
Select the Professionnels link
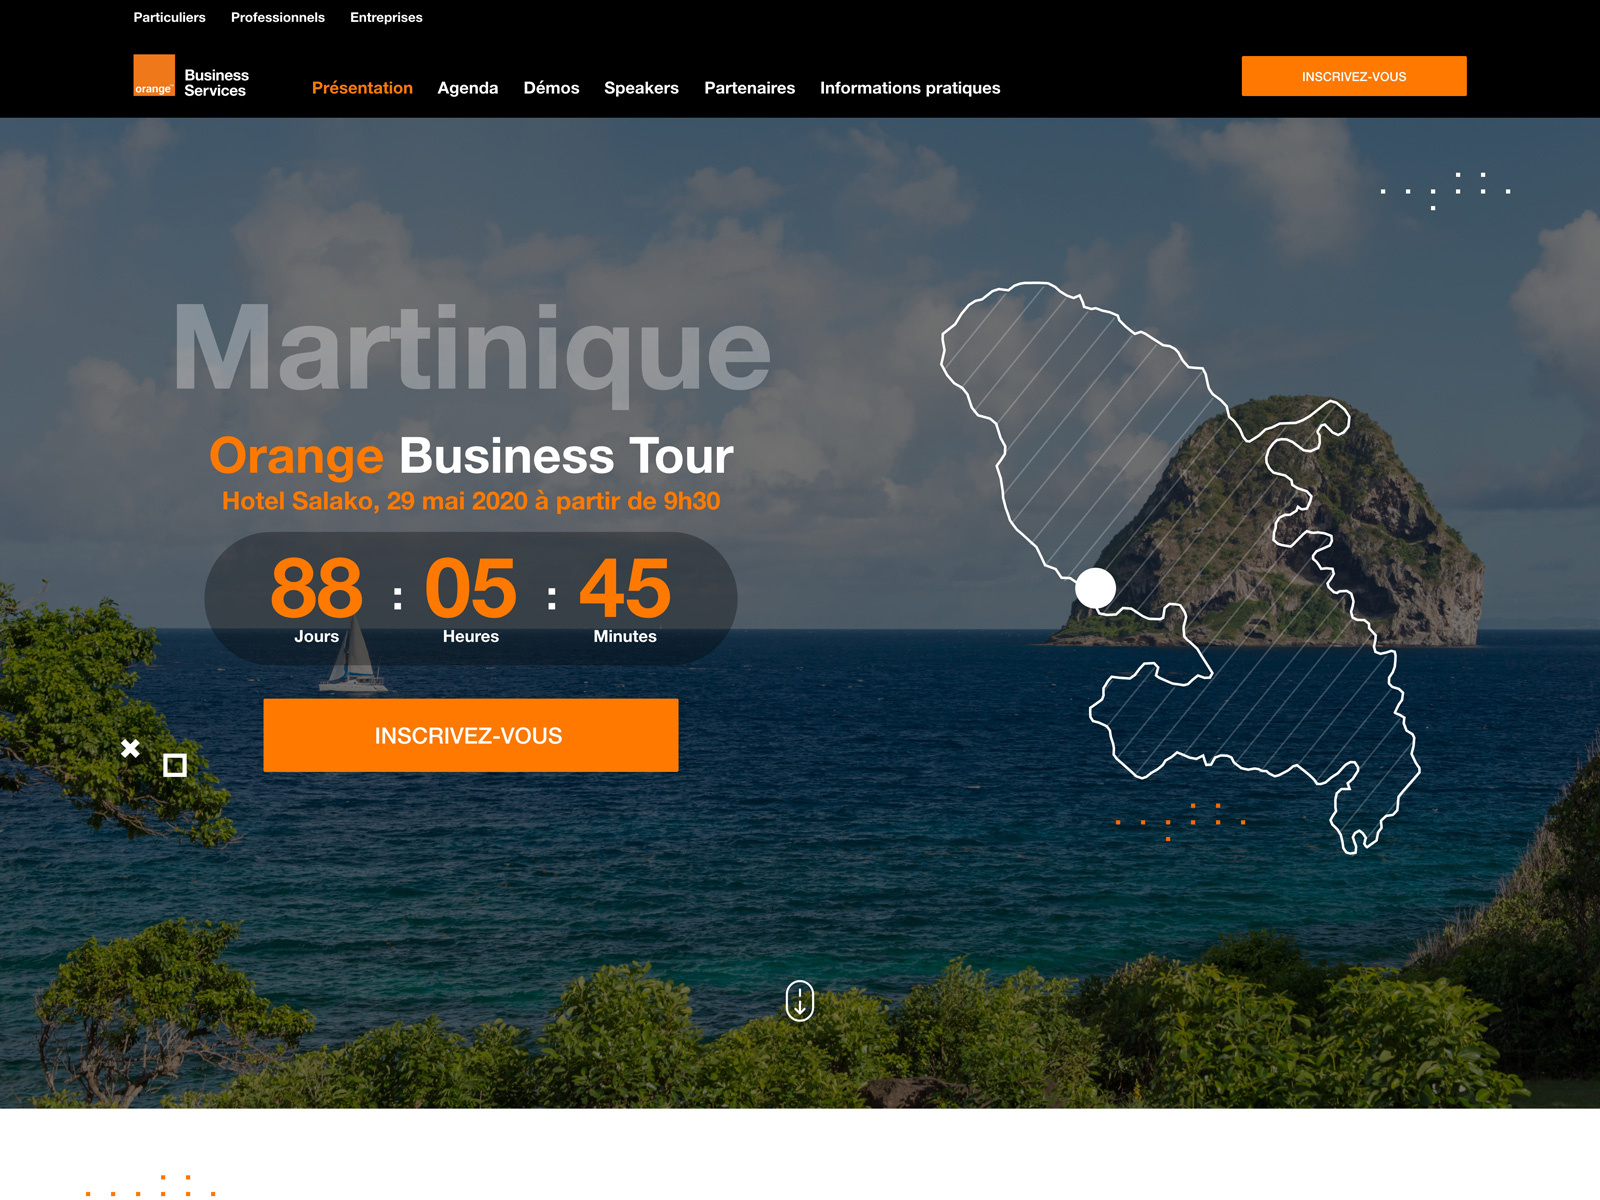pos(277,17)
